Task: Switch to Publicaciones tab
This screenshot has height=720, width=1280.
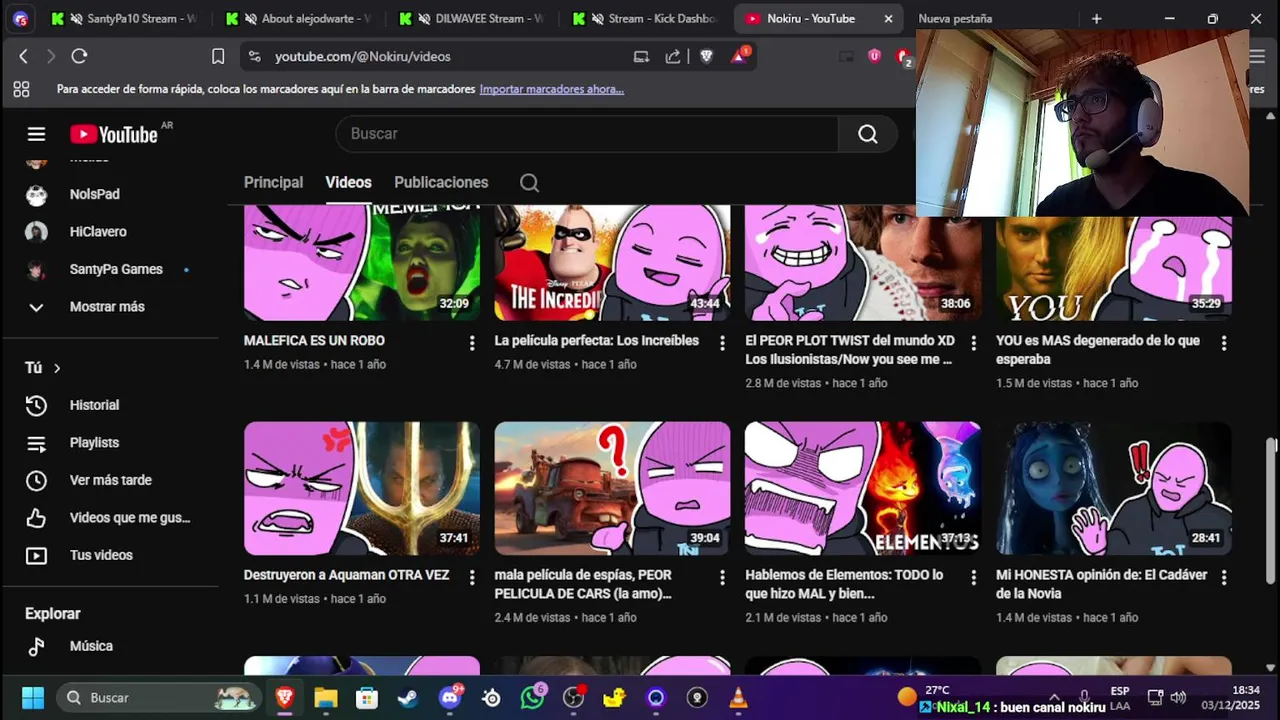Action: [x=441, y=182]
